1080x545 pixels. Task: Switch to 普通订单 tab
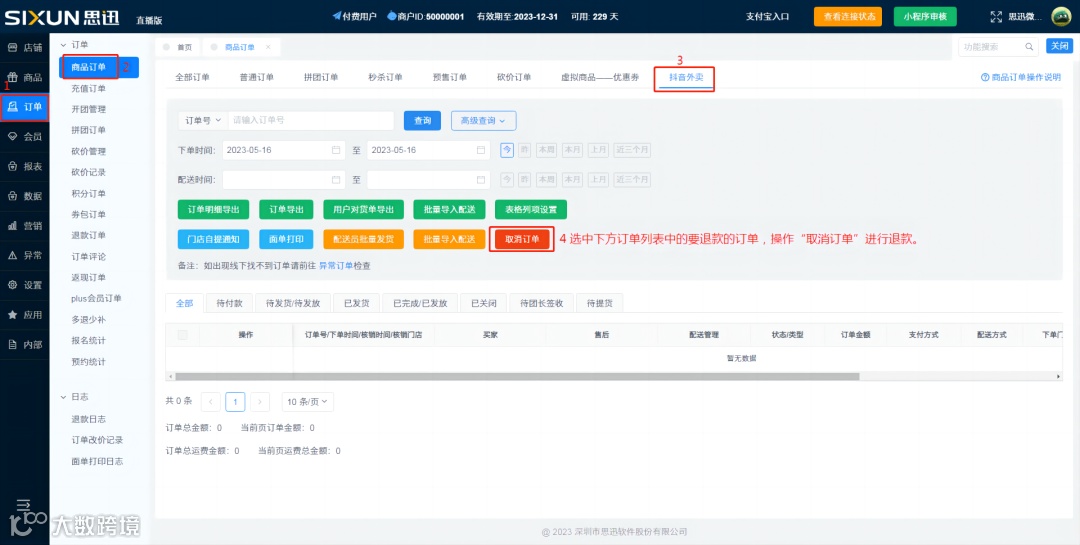[257, 77]
